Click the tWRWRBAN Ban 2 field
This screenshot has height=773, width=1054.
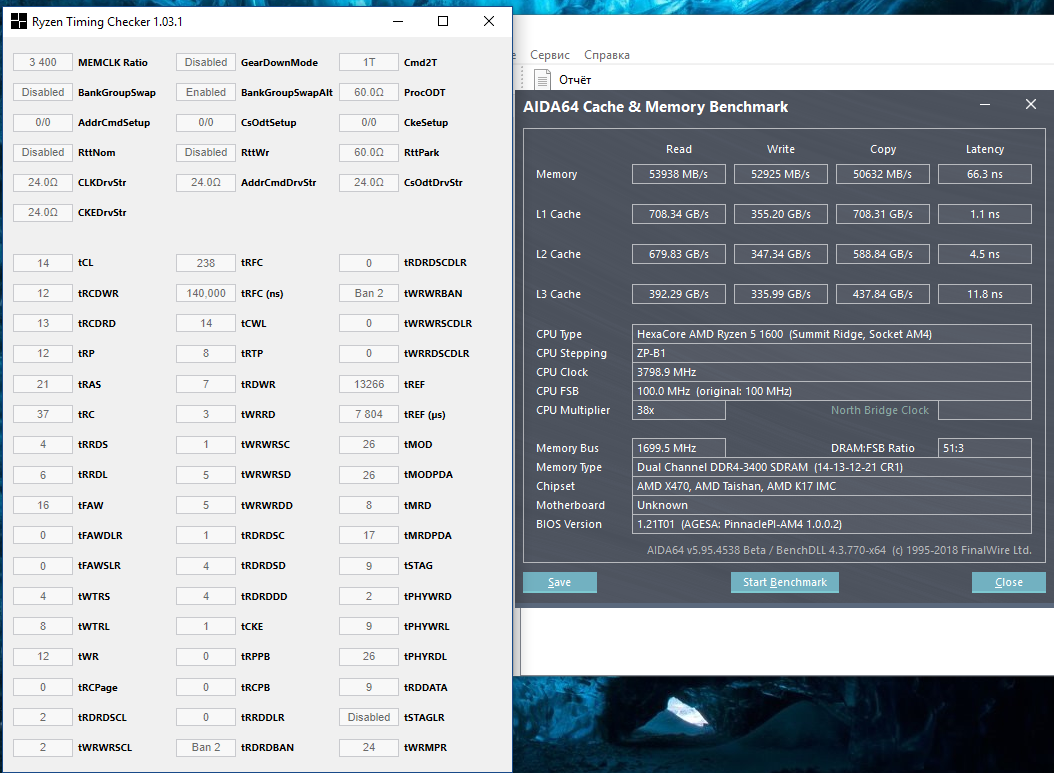[369, 293]
